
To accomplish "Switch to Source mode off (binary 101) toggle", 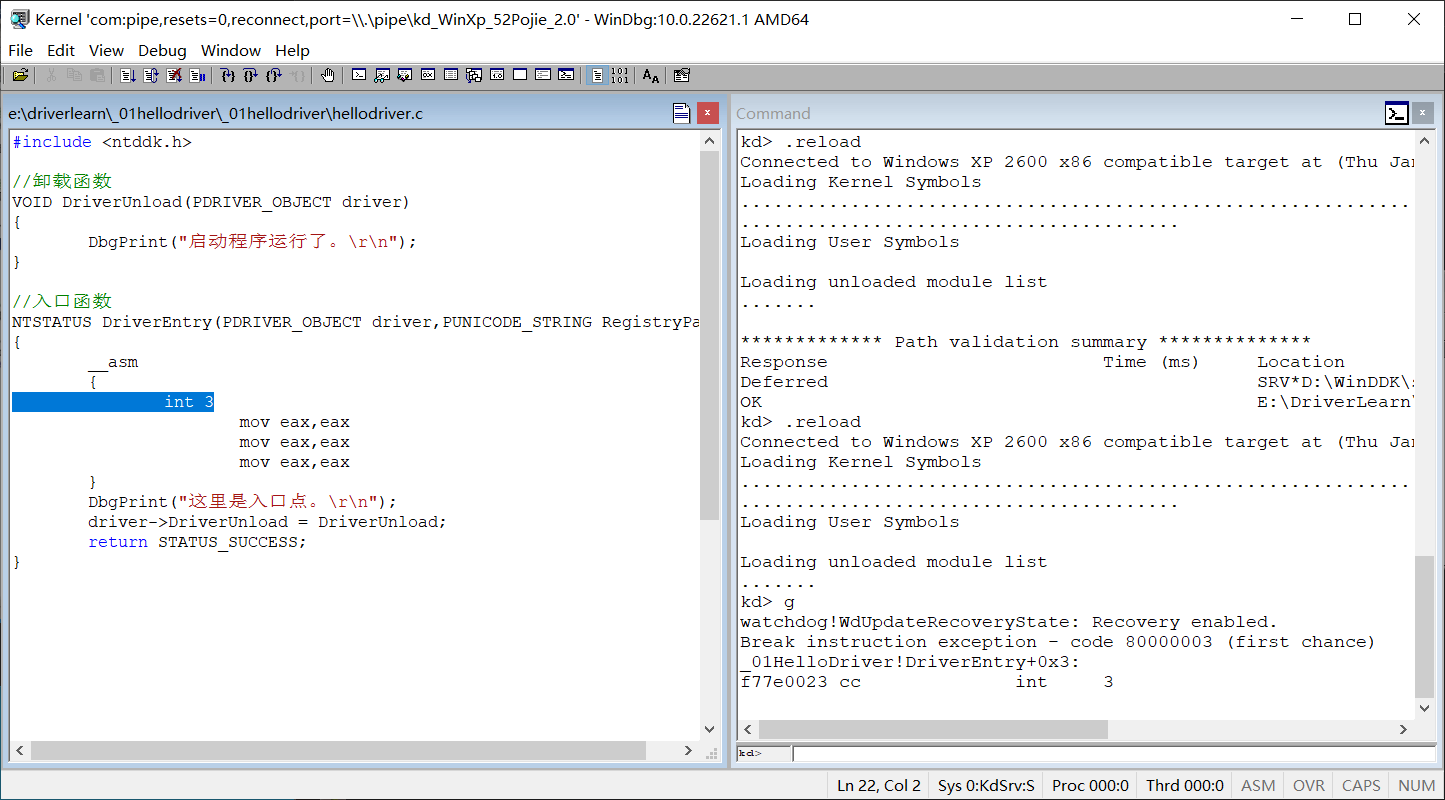I will pos(620,75).
